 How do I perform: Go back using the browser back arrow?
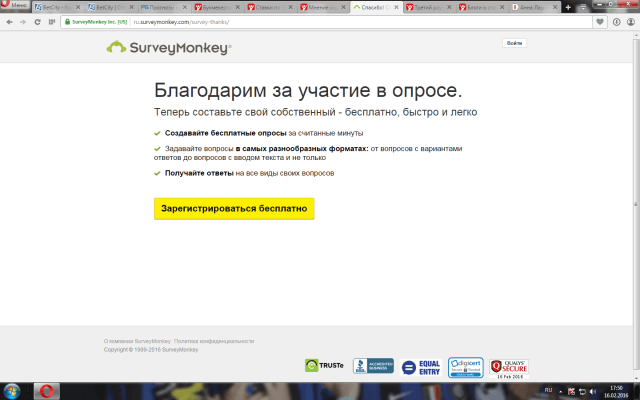click(x=9, y=20)
